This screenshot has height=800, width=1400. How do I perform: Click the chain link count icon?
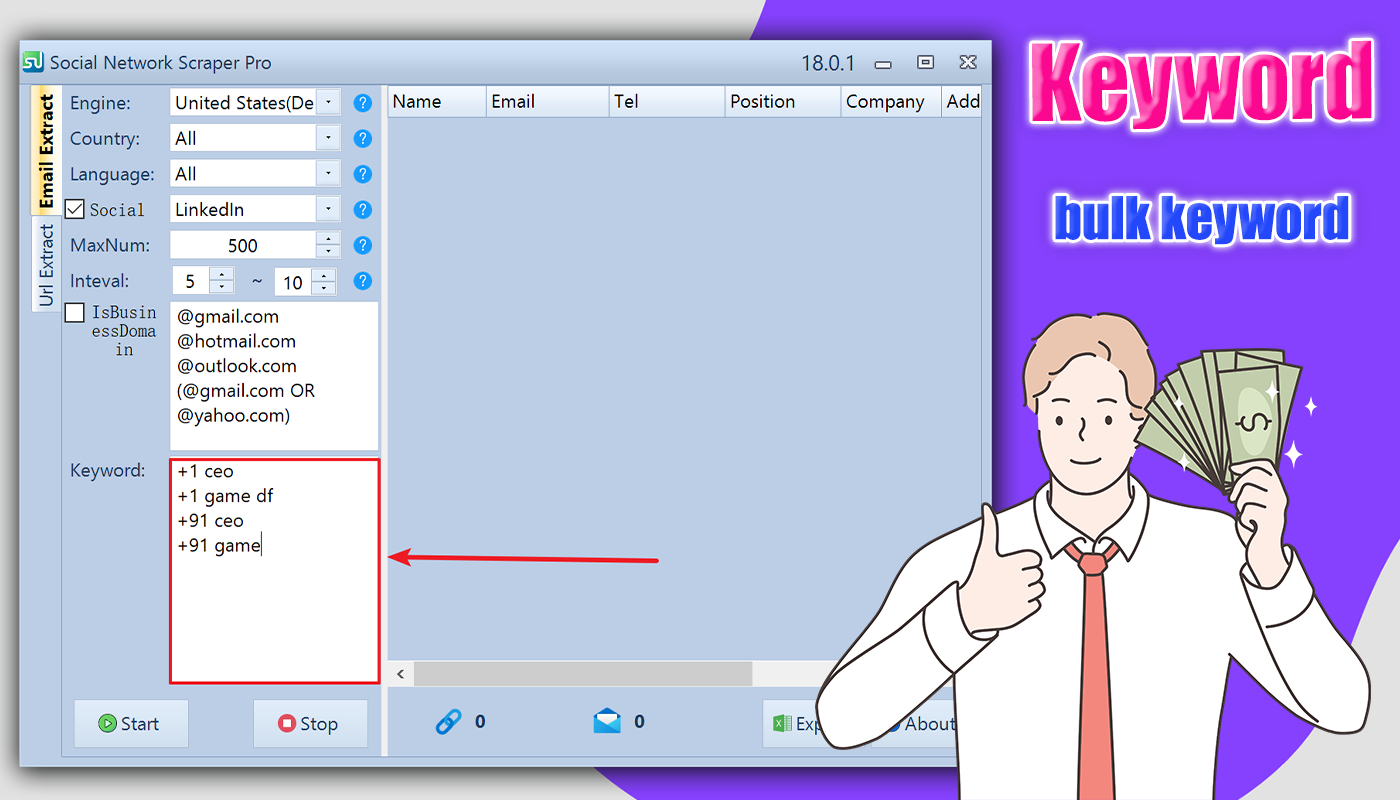click(x=449, y=721)
